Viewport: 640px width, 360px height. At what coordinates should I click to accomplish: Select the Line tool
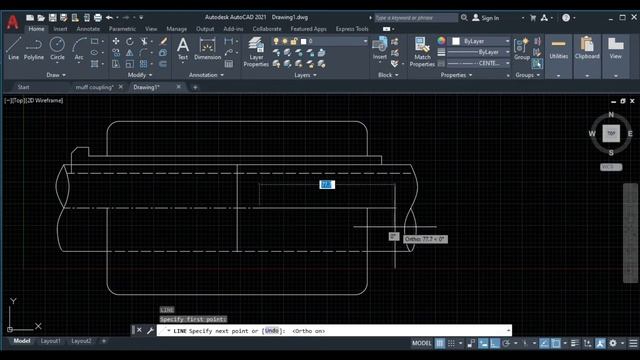pyautogui.click(x=13, y=49)
